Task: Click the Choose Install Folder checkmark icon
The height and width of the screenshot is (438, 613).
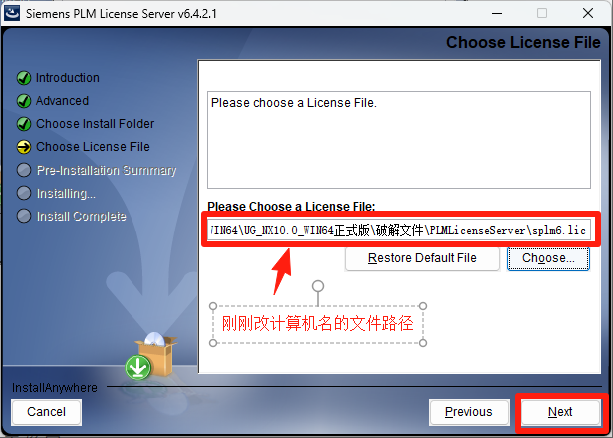Action: [x=24, y=124]
